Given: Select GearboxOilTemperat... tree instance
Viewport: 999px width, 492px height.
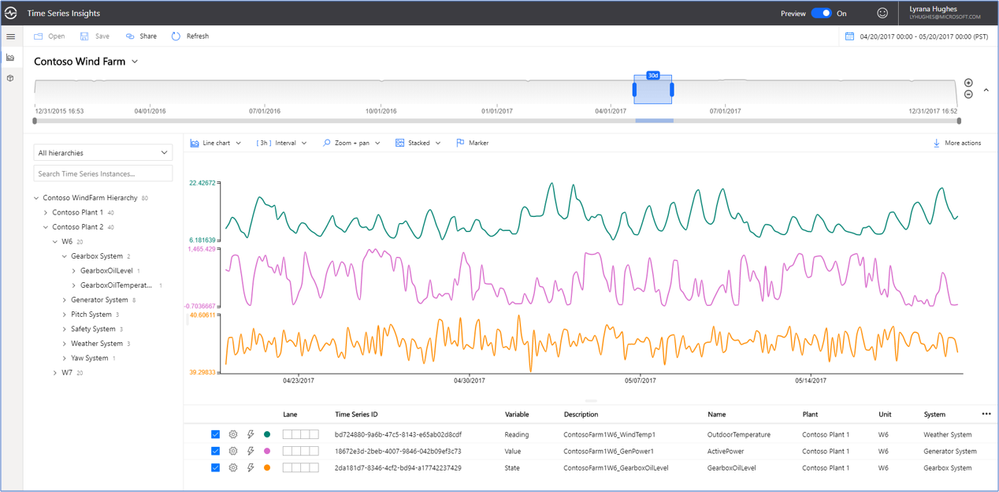Looking at the screenshot, I should (x=117, y=286).
